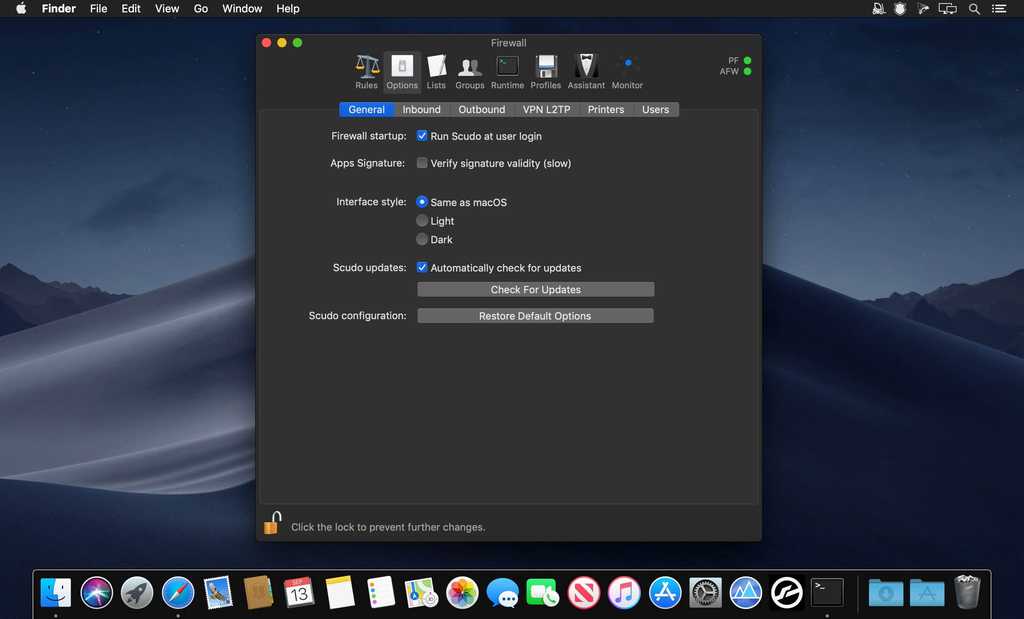Enable Verify signature validity checkbox
This screenshot has height=619, width=1024.
point(422,163)
